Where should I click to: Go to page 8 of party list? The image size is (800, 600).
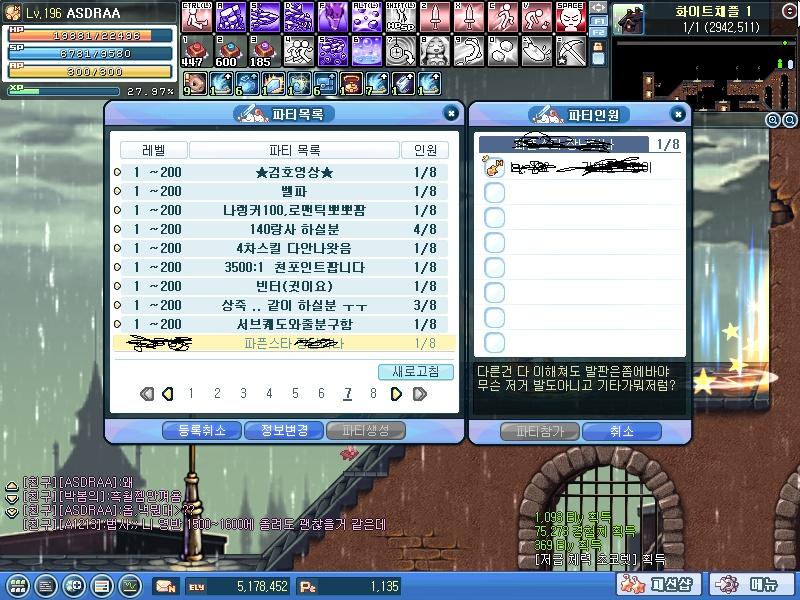pyautogui.click(x=373, y=393)
